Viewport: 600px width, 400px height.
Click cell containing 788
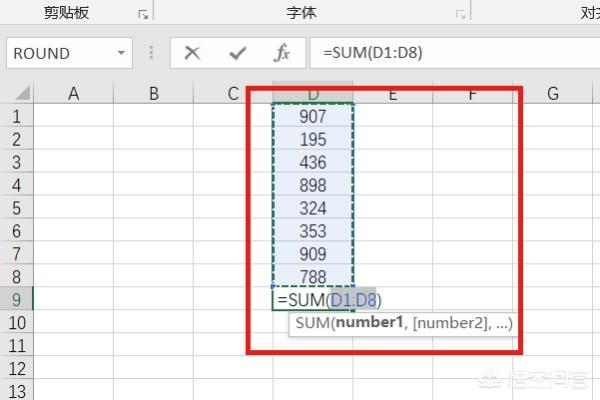[313, 276]
